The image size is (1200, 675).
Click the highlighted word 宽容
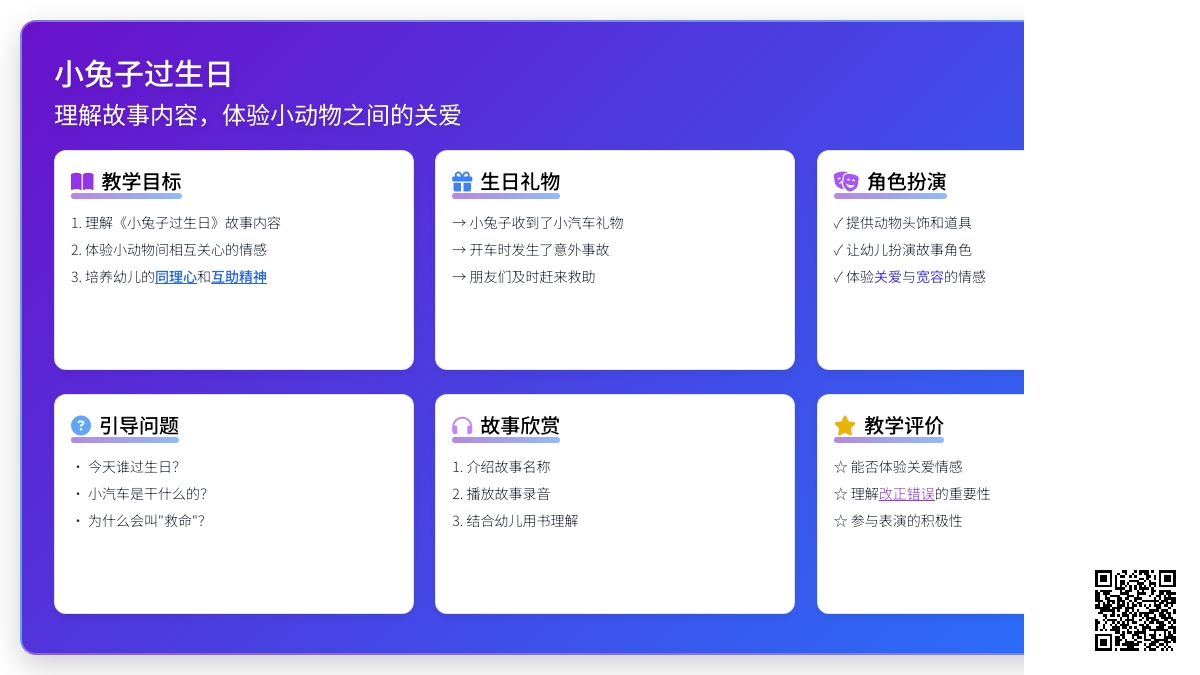930,277
